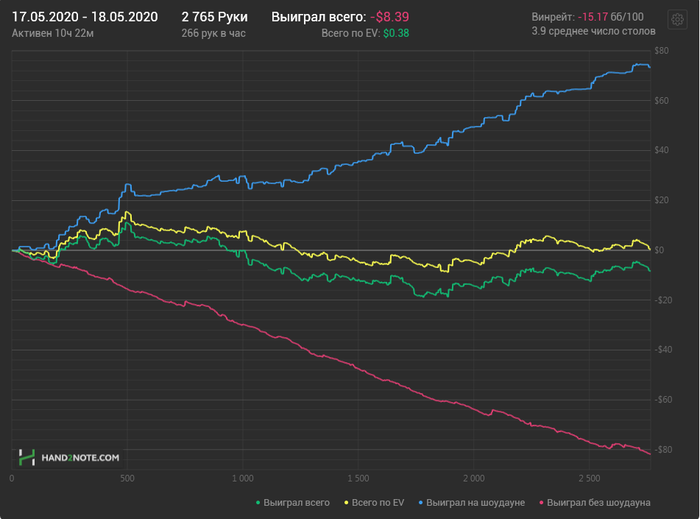Open the graph settings gear icon
Image resolution: width=700 pixels, height=519 pixels.
[x=677, y=20]
